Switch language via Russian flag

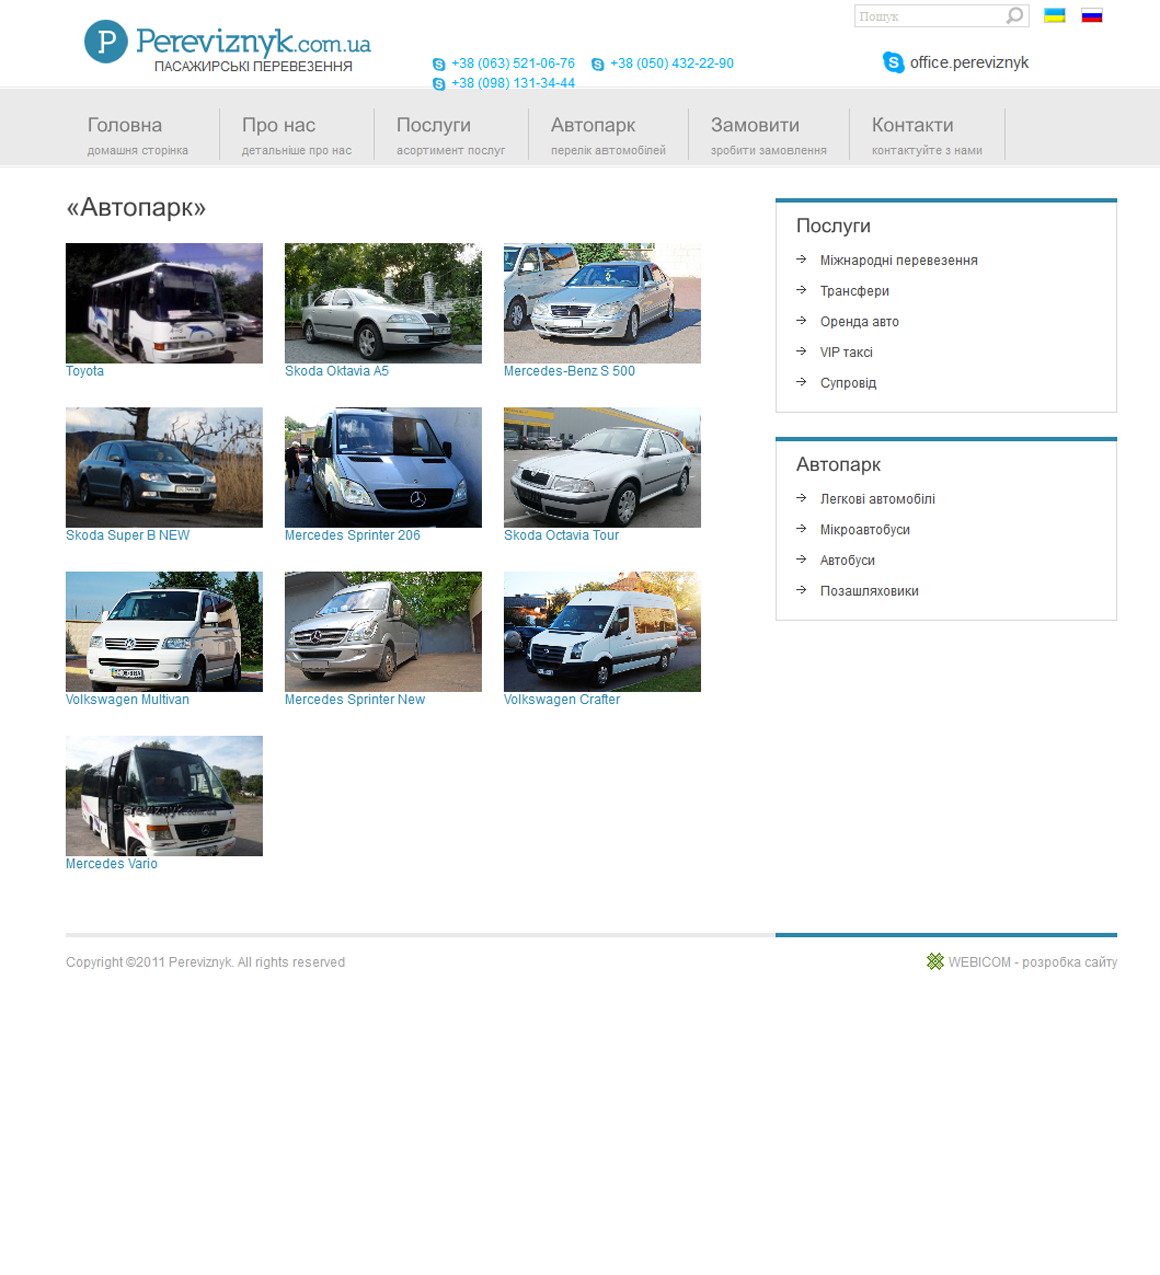[x=1092, y=15]
